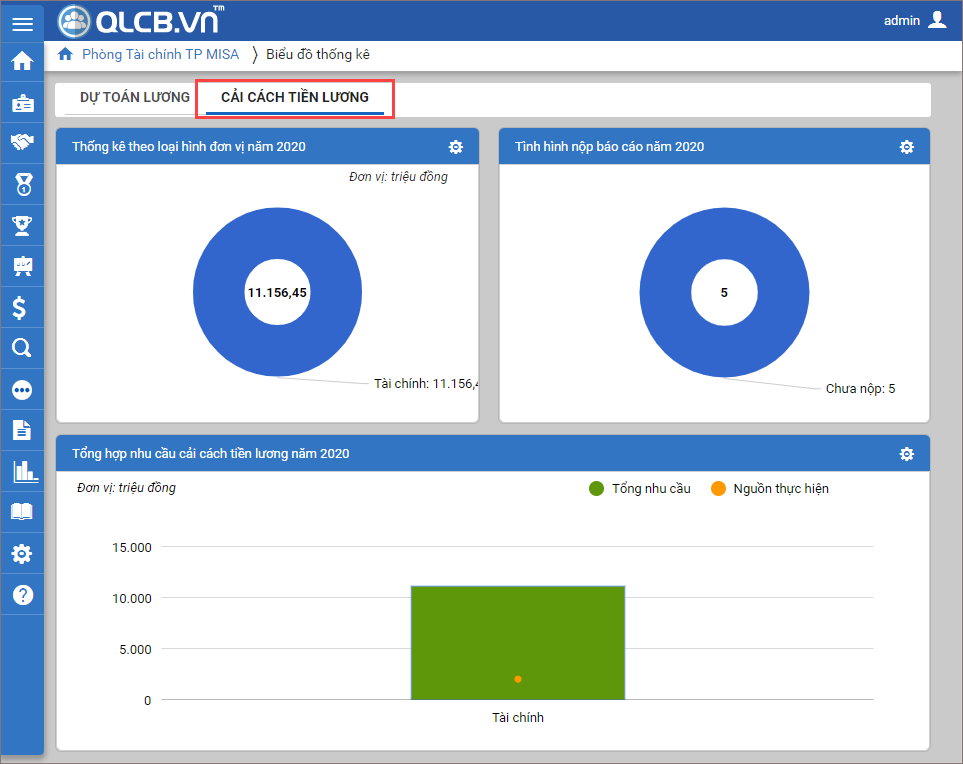The width and height of the screenshot is (963, 764).
Task: Select the medal icon in sidebar
Action: coord(22,184)
